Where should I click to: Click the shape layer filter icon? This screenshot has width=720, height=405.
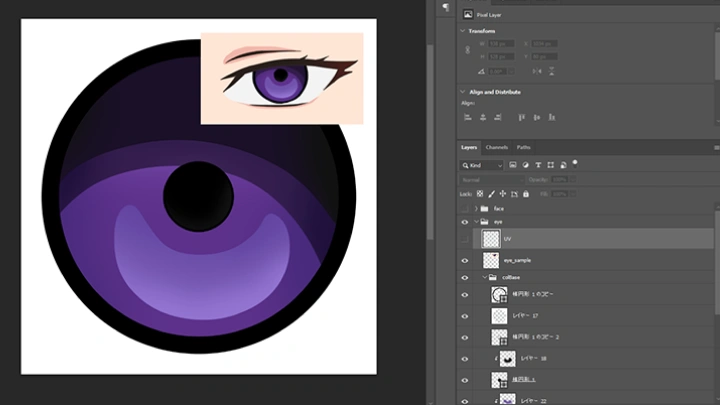(x=552, y=165)
